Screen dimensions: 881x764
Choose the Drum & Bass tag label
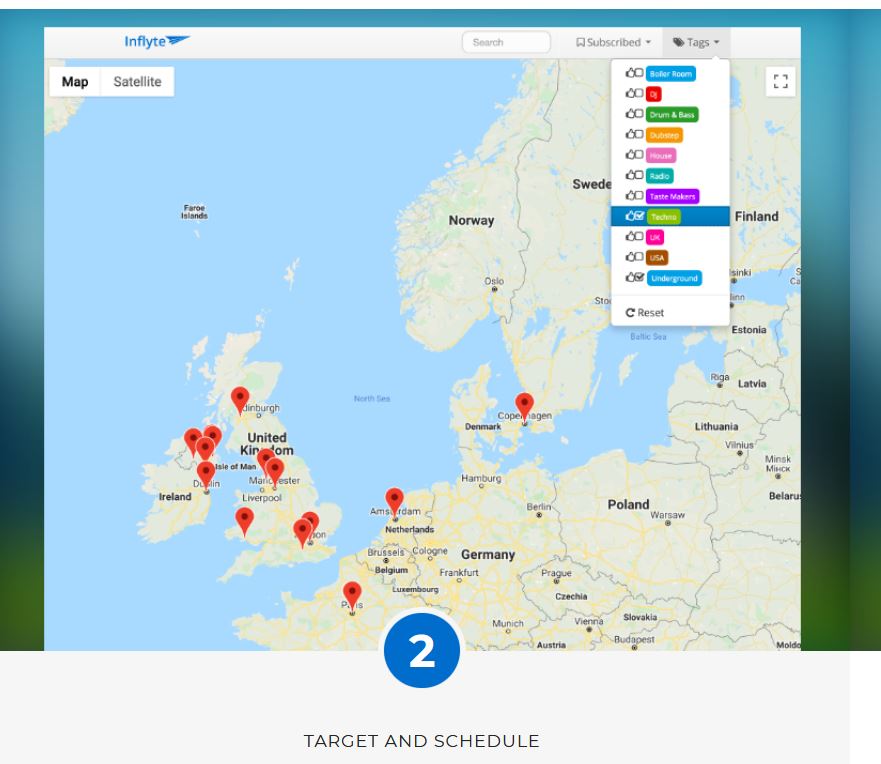click(672, 115)
